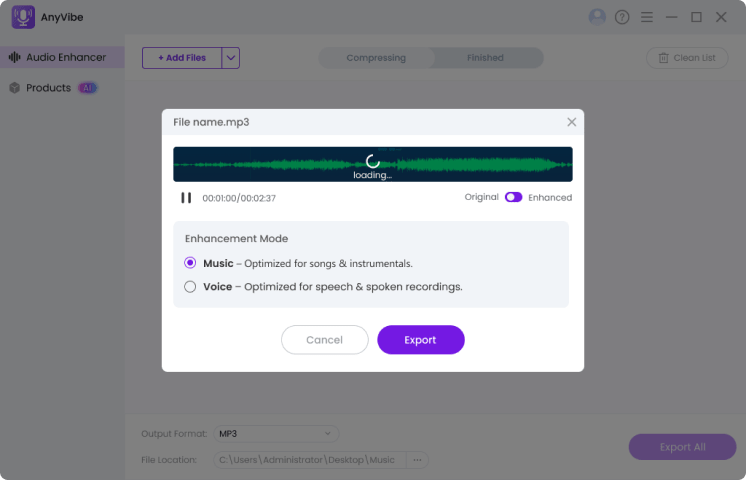
Task: Expand the Add Files dropdown arrow
Action: click(231, 58)
